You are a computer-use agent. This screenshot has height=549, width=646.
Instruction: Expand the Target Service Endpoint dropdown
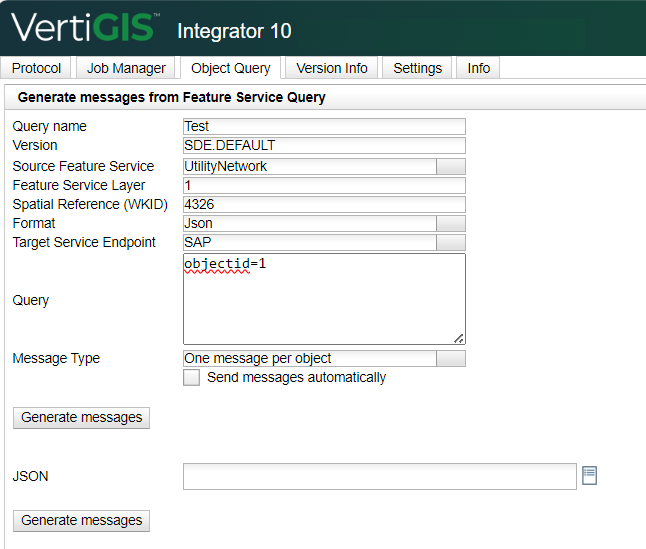pyautogui.click(x=451, y=242)
